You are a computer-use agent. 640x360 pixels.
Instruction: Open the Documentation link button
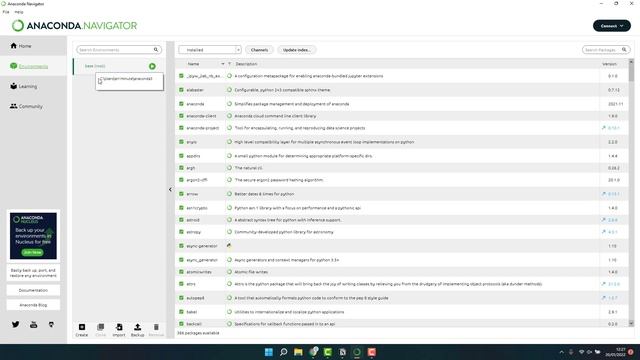[33, 290]
